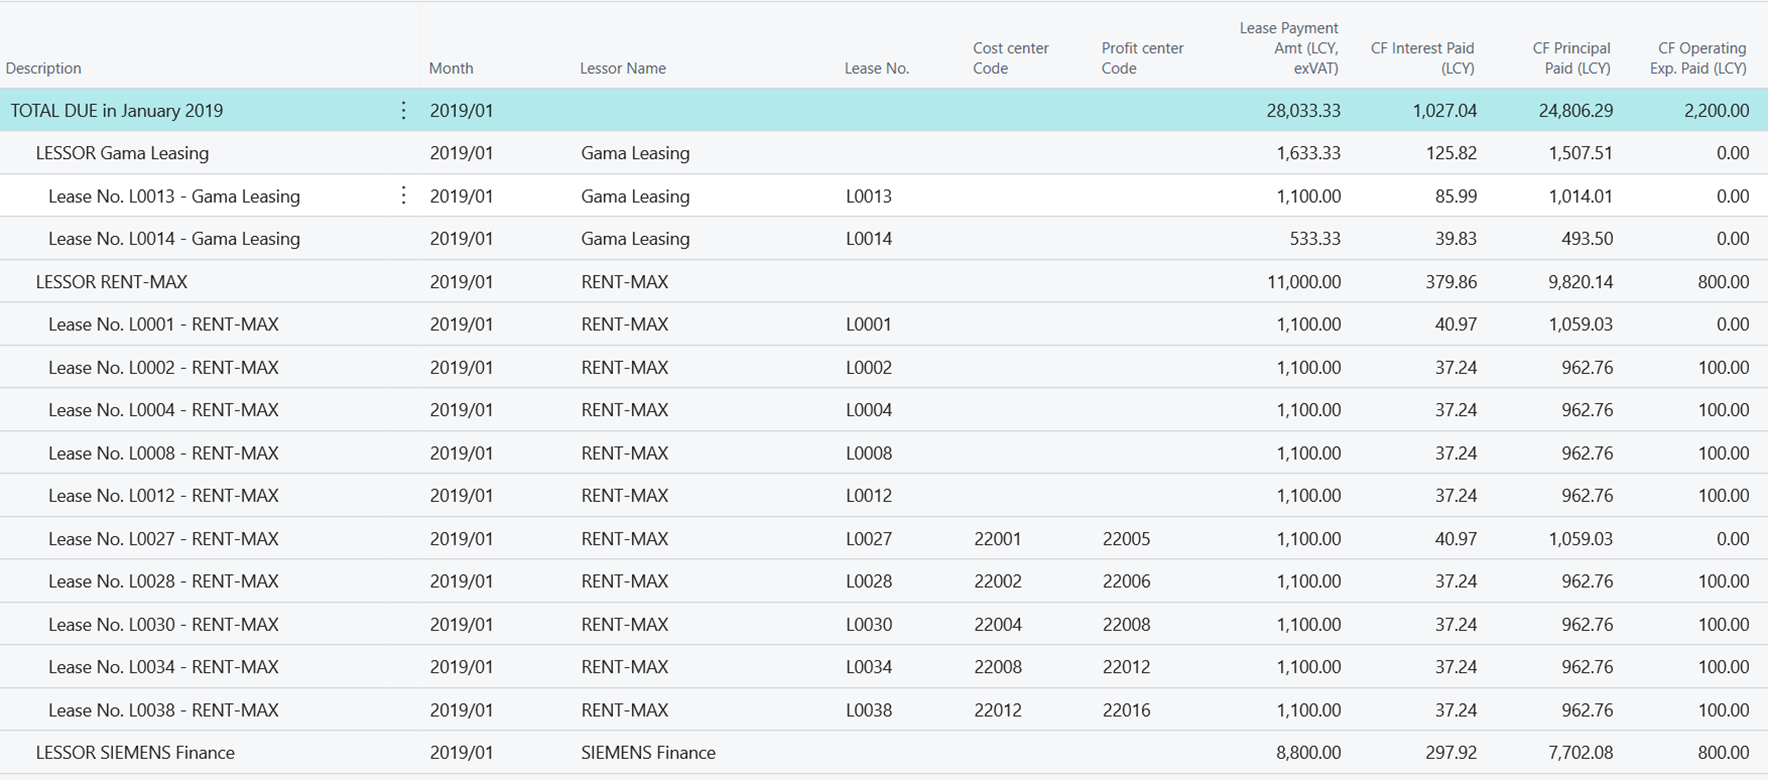1768x780 pixels.
Task: Select Lease No. L0013 - Gama Leasing row
Action: click(x=884, y=196)
